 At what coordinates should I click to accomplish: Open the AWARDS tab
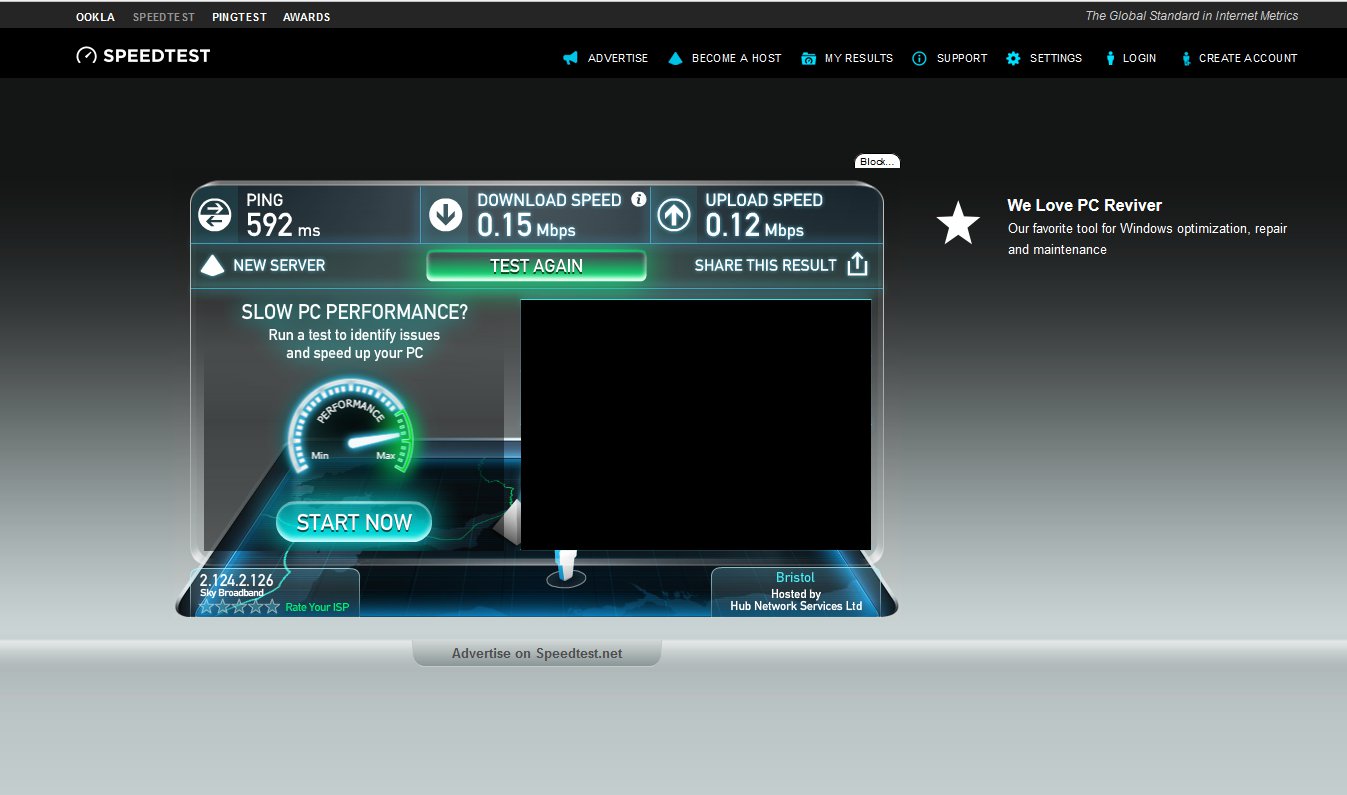point(306,17)
